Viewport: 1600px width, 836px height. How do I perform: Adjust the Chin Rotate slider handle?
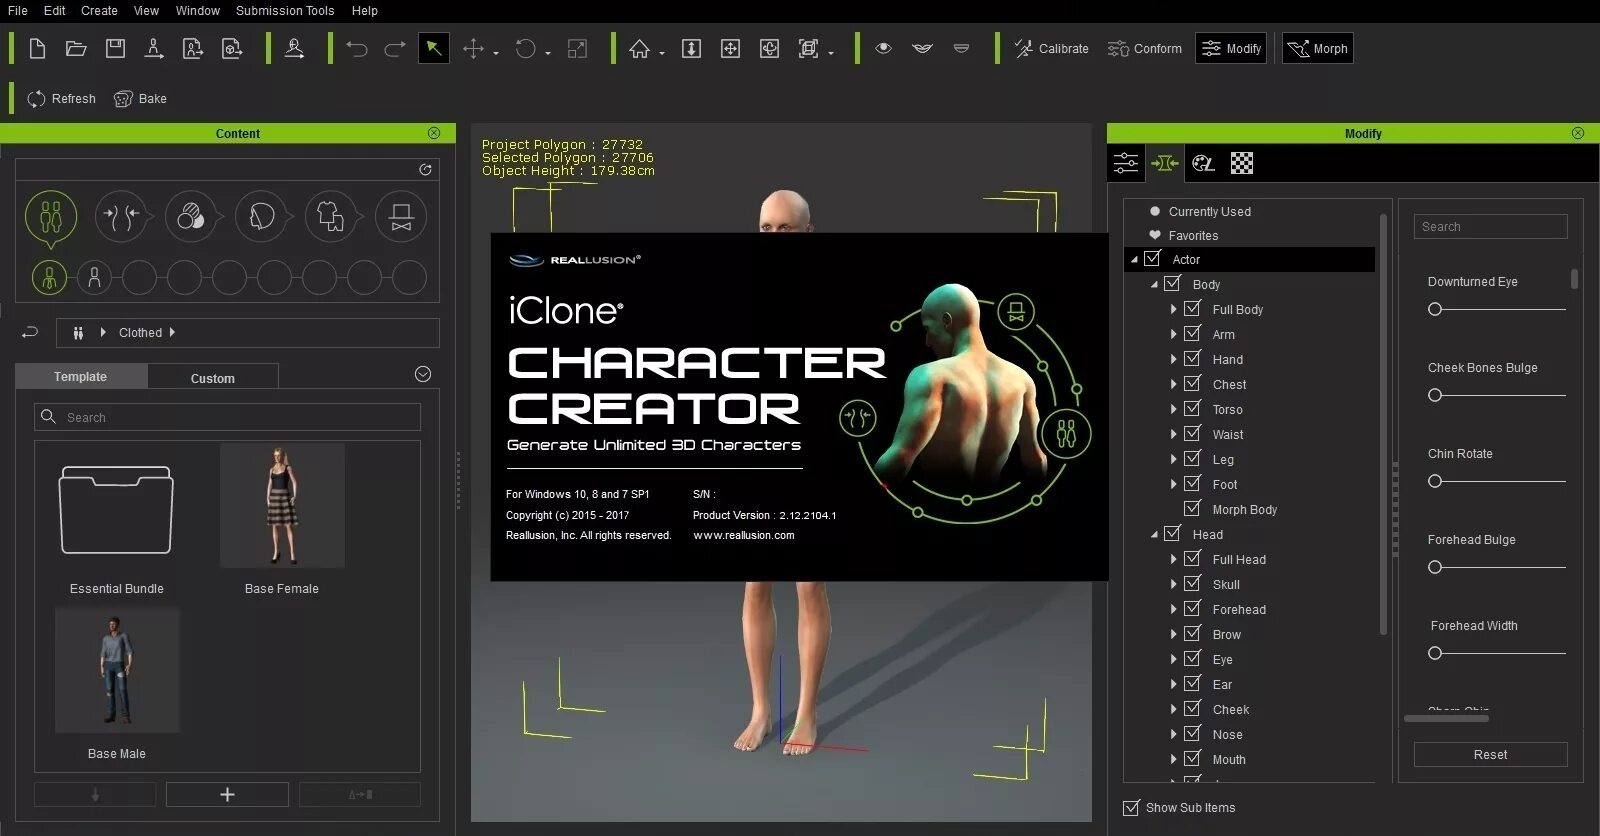1435,481
